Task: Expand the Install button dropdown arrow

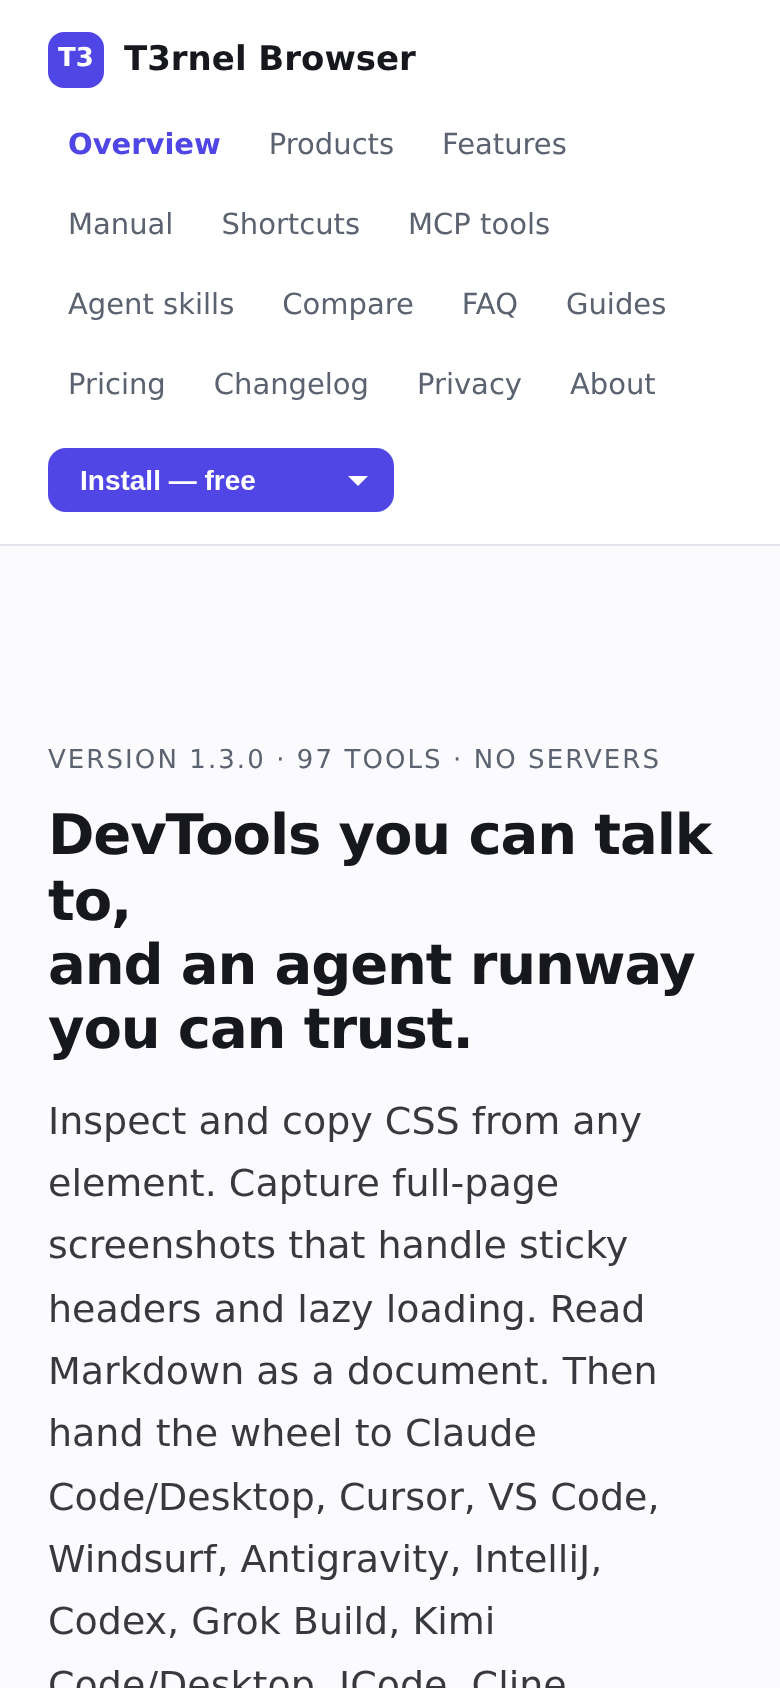Action: (358, 480)
